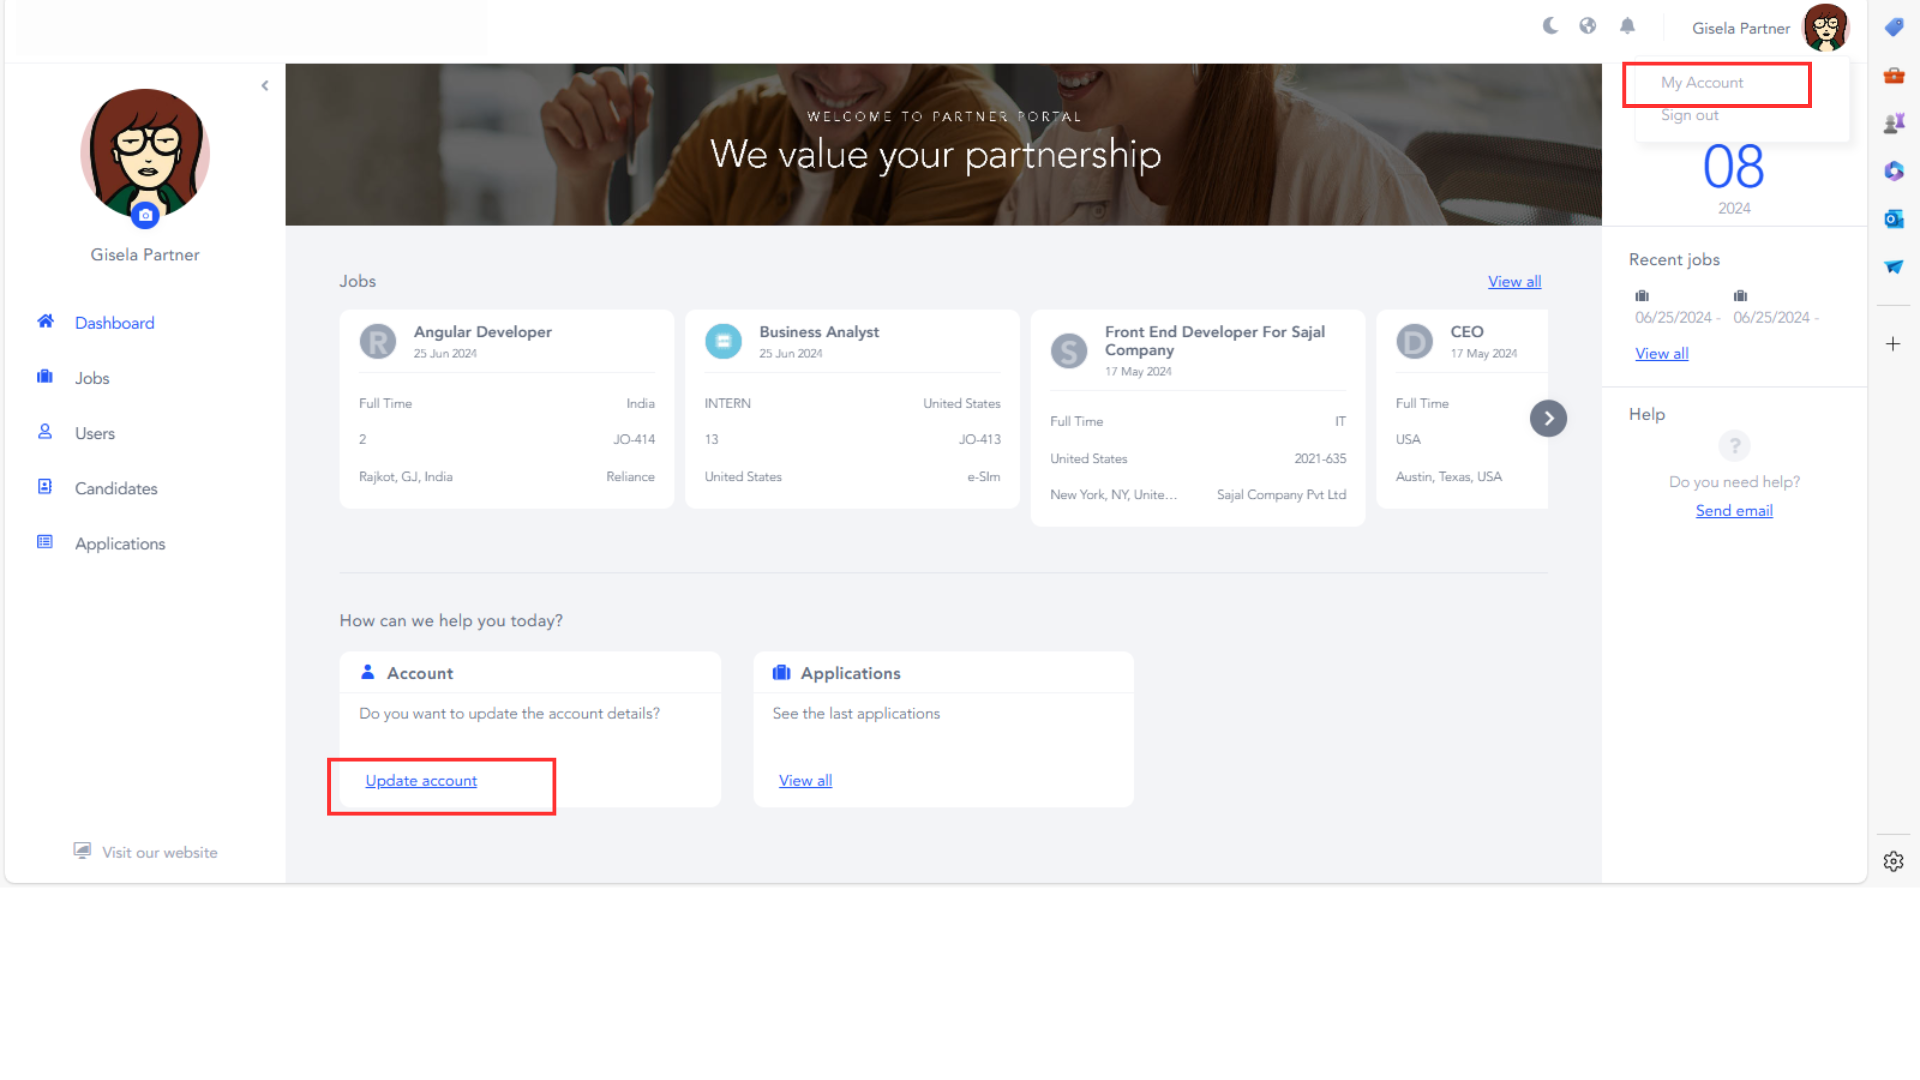Open browser sidebar Outlook icon
This screenshot has width=1920, height=1080.
(x=1894, y=219)
